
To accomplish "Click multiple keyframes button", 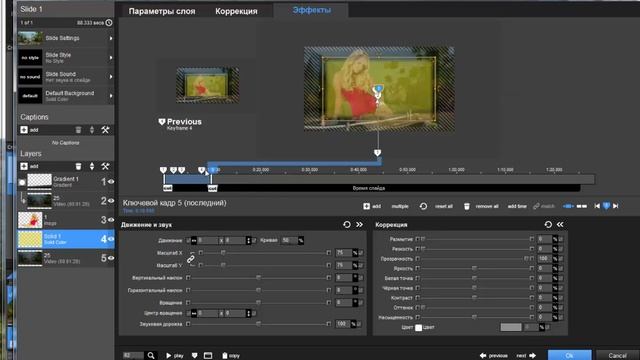I will coord(400,206).
